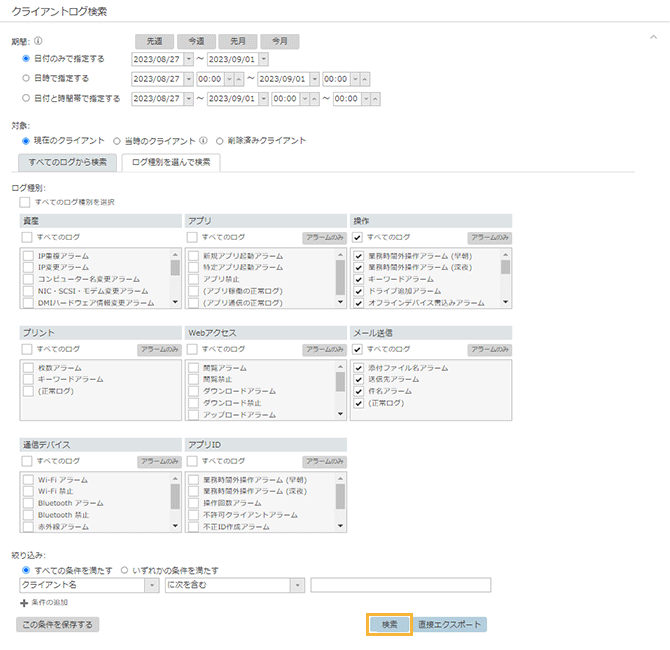
Task: Check 閲覧禁止 in Webアクセス list
Action: click(x=194, y=379)
